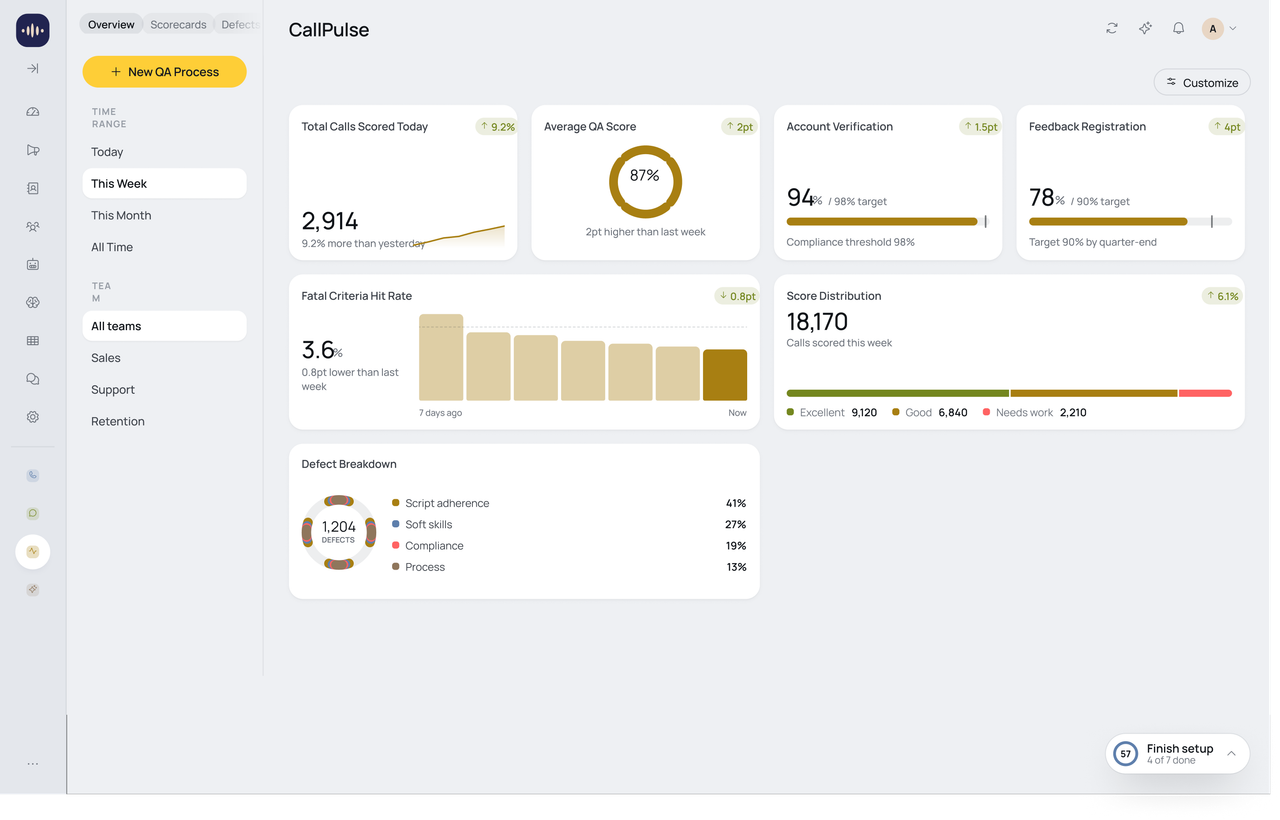This screenshot has height=820, width=1280.
Task: Open the dashboard gauge icon in sidebar
Action: [33, 112]
